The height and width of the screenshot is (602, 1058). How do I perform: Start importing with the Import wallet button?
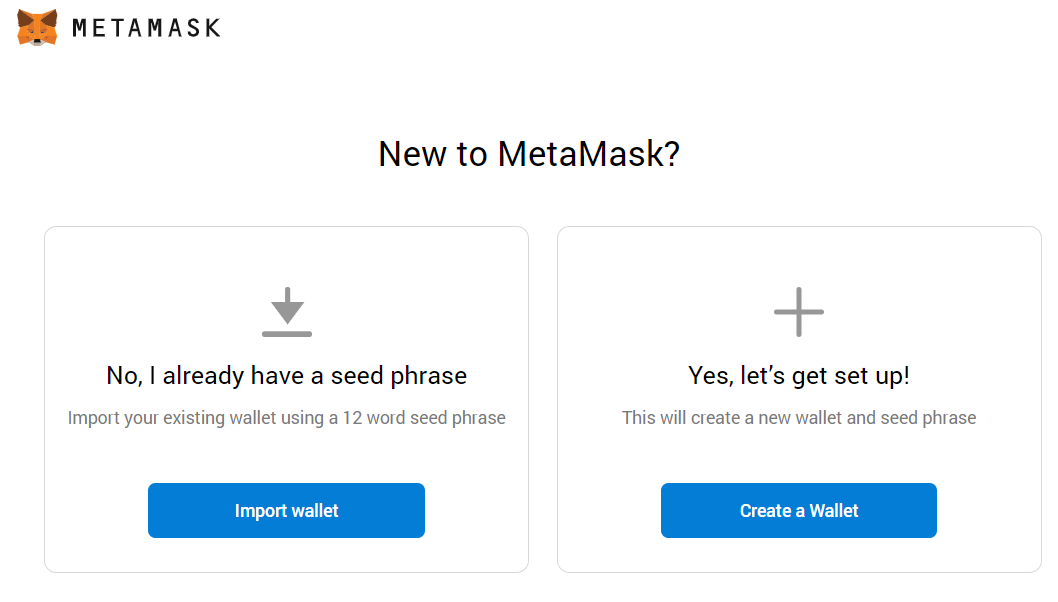click(x=286, y=510)
